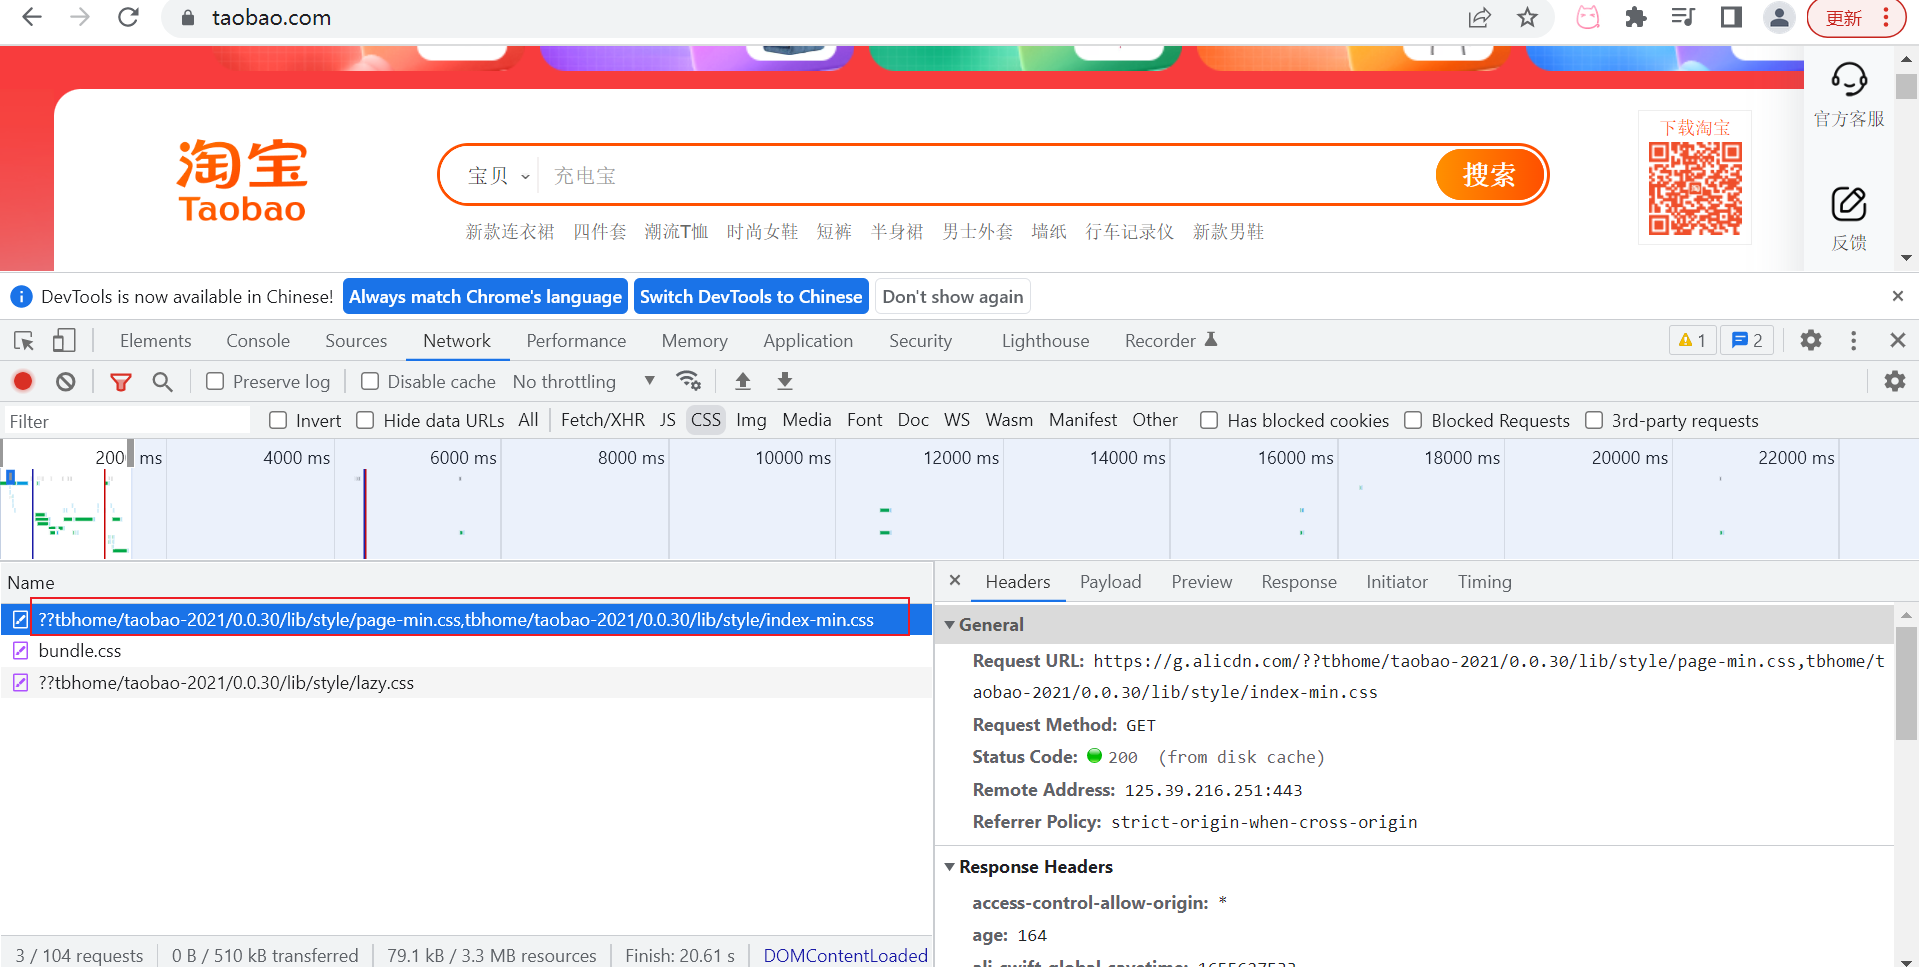Enable the Preserve log checkbox
Image resolution: width=1919 pixels, height=967 pixels.
coord(214,381)
